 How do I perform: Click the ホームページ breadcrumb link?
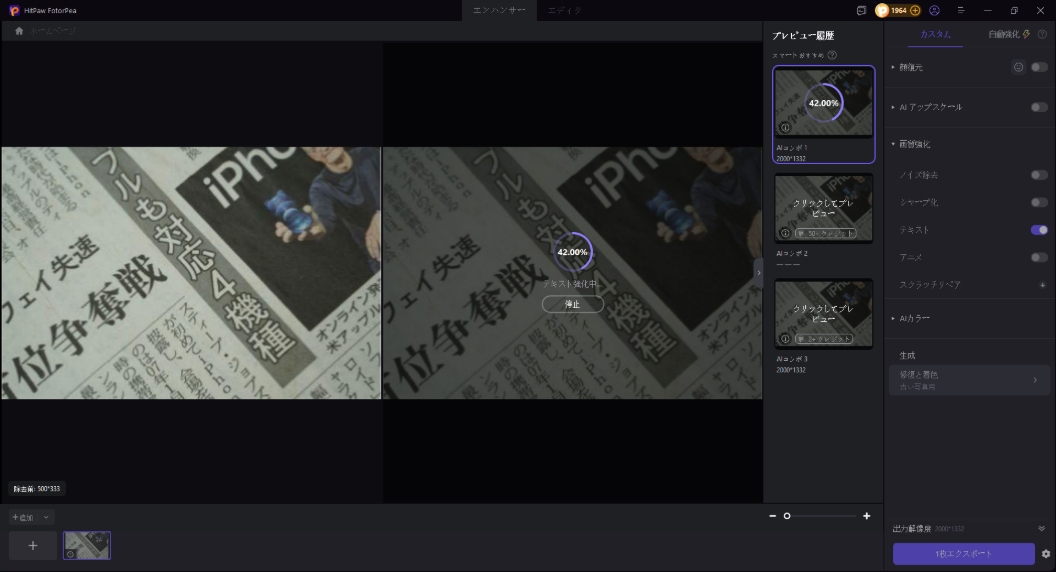[x=53, y=31]
